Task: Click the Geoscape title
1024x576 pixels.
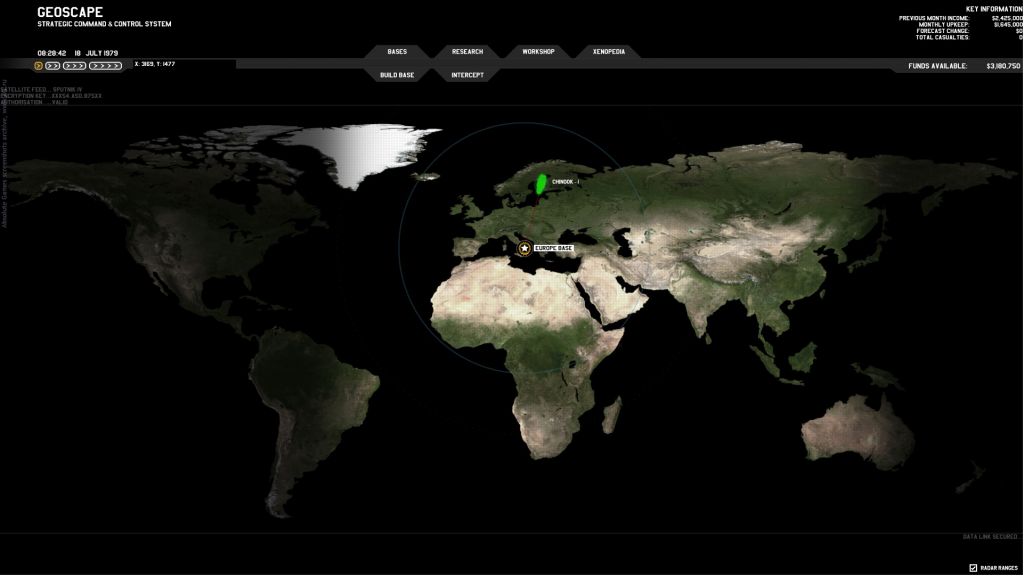Action: (70, 12)
